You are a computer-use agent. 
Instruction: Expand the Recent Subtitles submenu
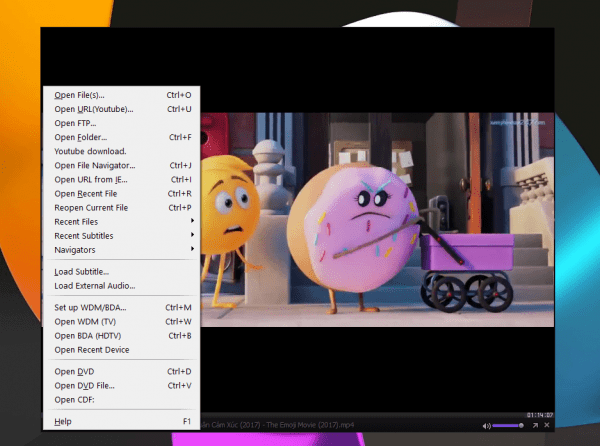point(122,236)
